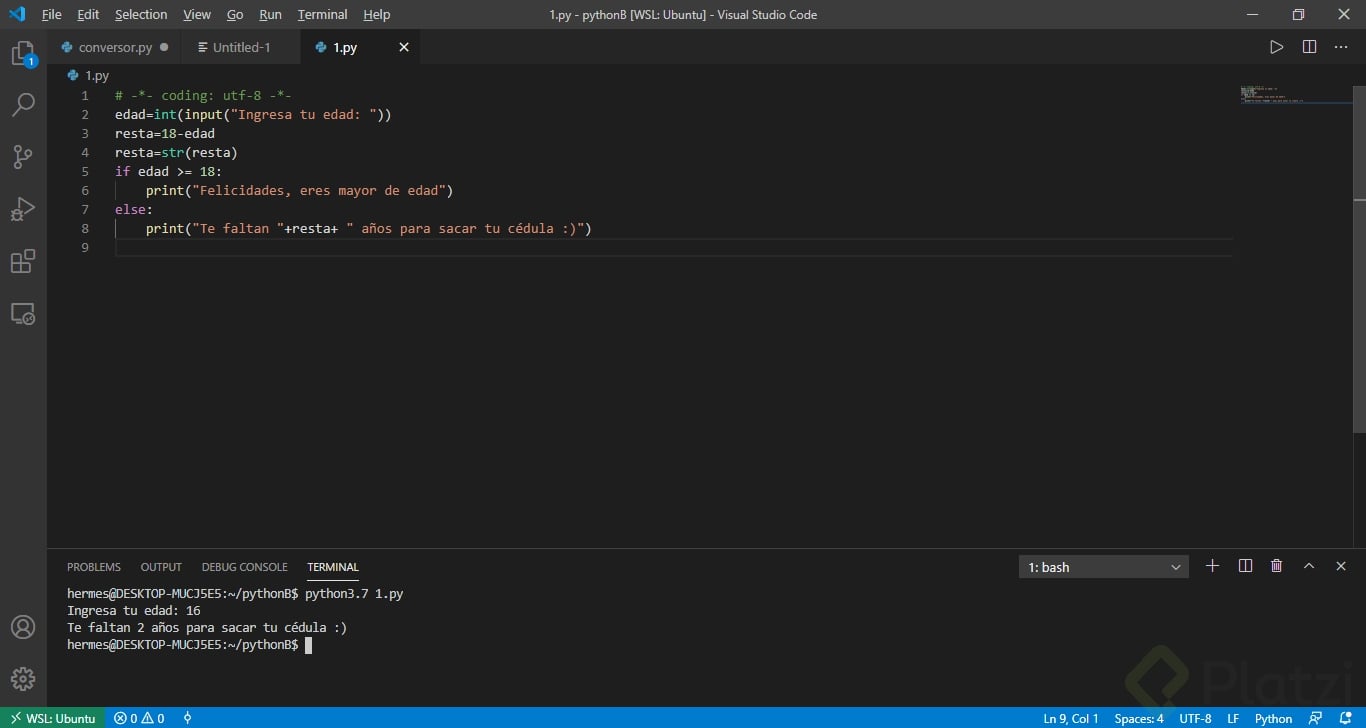This screenshot has width=1366, height=728.
Task: Click 'Ingresa tu edad: 16' terminal output
Action: pyautogui.click(x=134, y=610)
